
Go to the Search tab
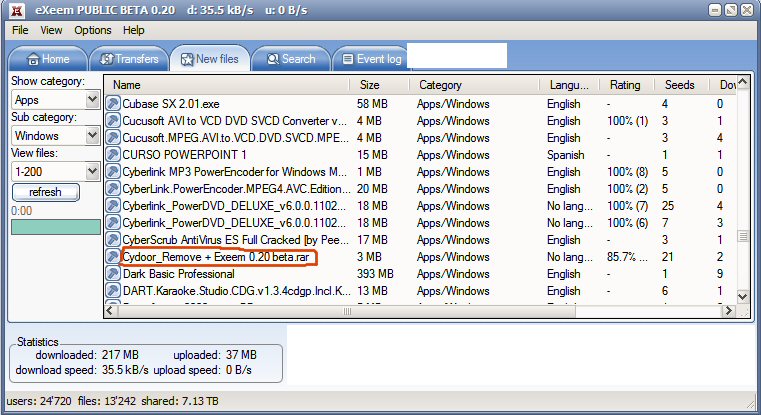(x=291, y=59)
